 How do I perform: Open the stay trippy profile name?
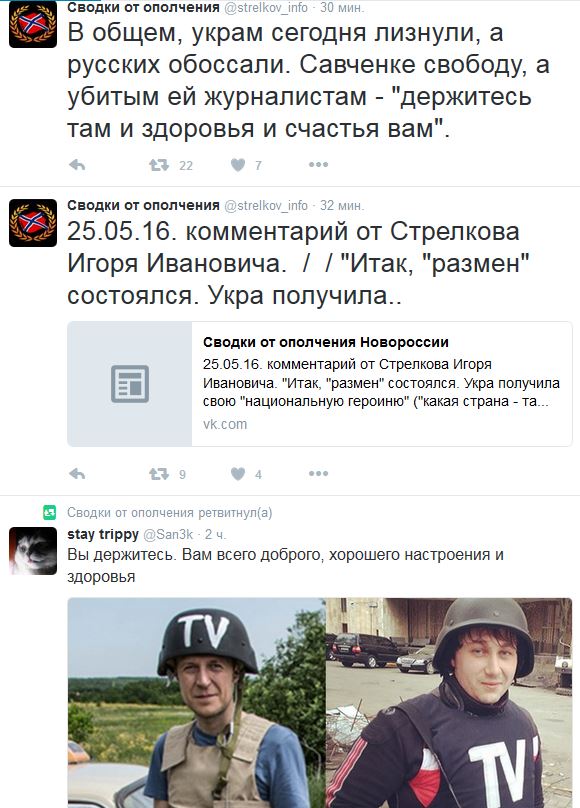103,534
